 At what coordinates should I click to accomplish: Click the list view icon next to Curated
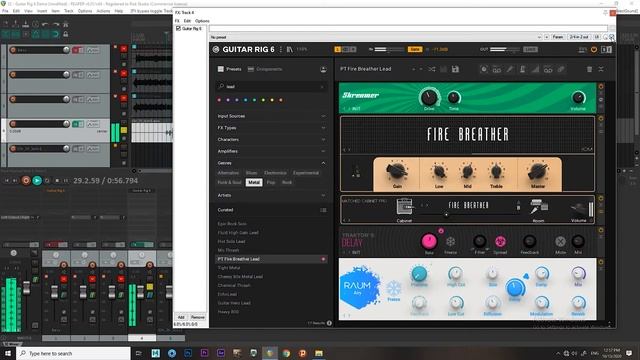(323, 210)
